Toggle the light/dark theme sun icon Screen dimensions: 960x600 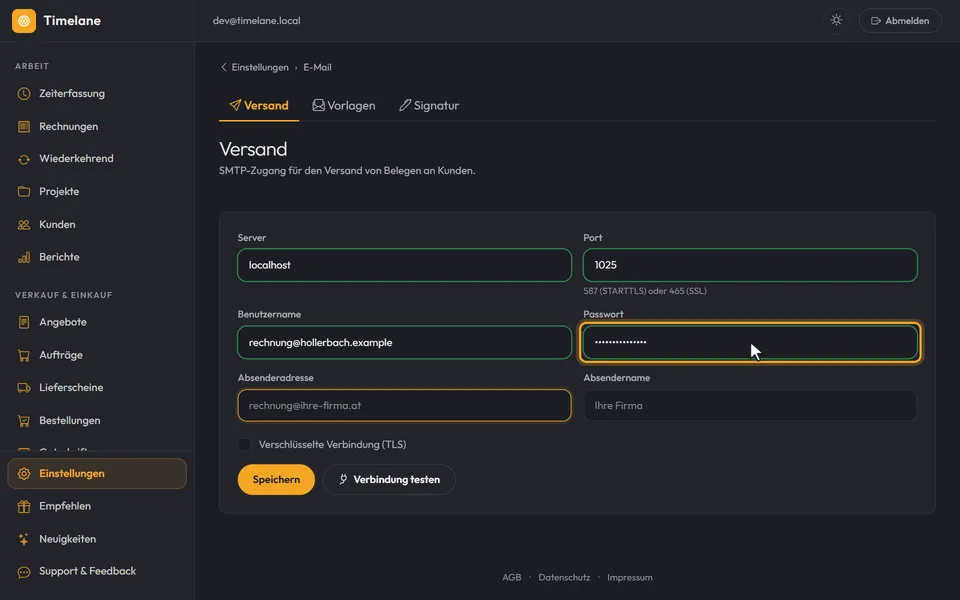836,20
